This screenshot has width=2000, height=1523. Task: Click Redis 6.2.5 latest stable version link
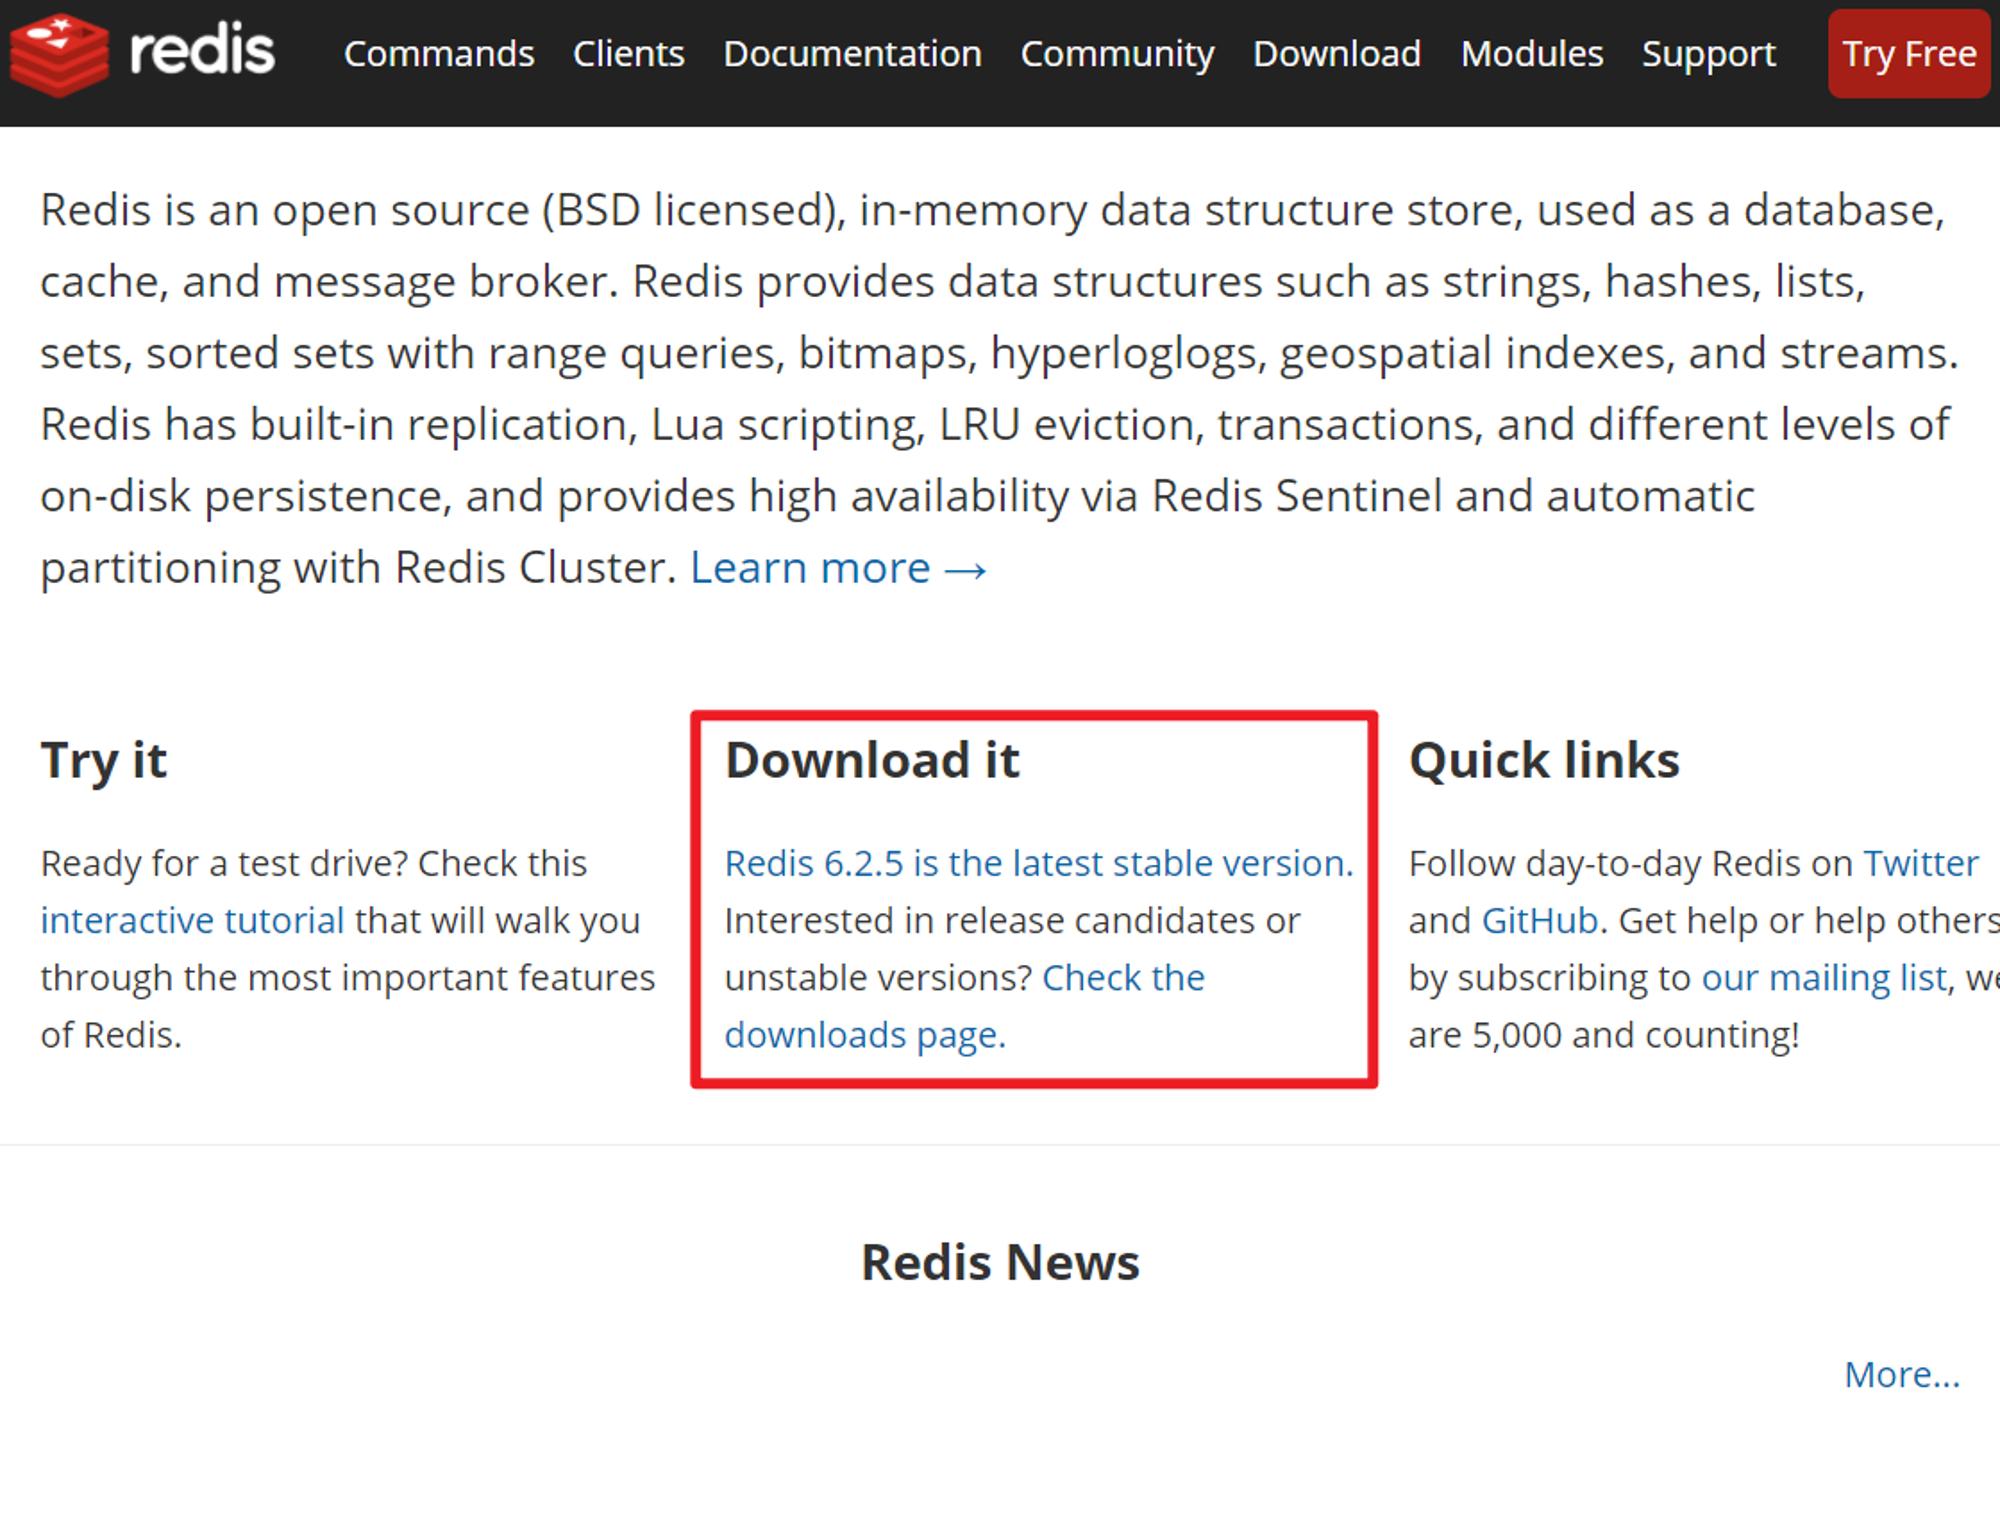pos(1039,863)
